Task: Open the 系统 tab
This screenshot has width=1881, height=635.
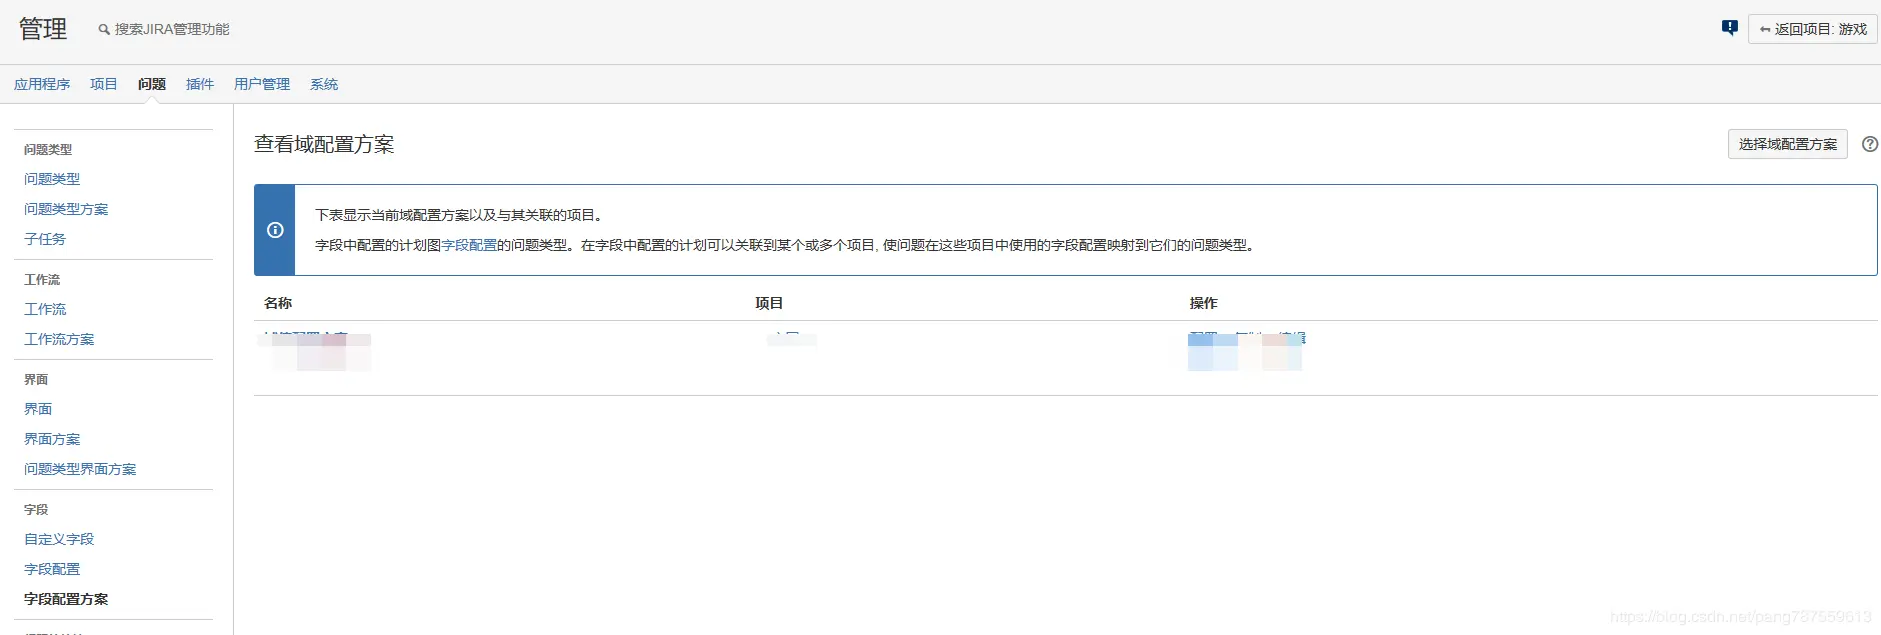Action: pos(324,84)
